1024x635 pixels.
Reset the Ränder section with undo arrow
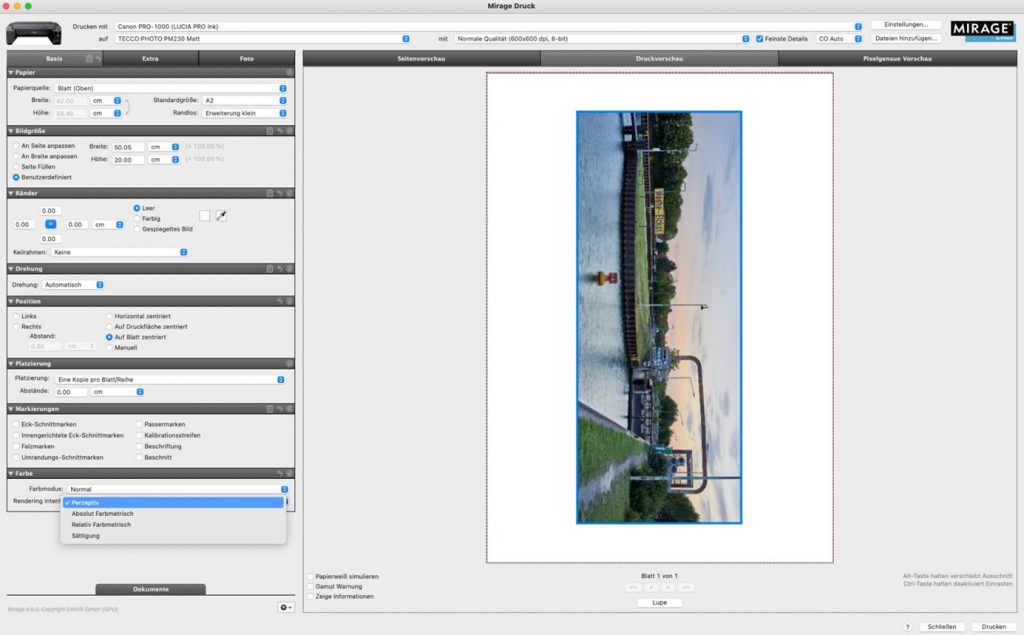pos(280,193)
